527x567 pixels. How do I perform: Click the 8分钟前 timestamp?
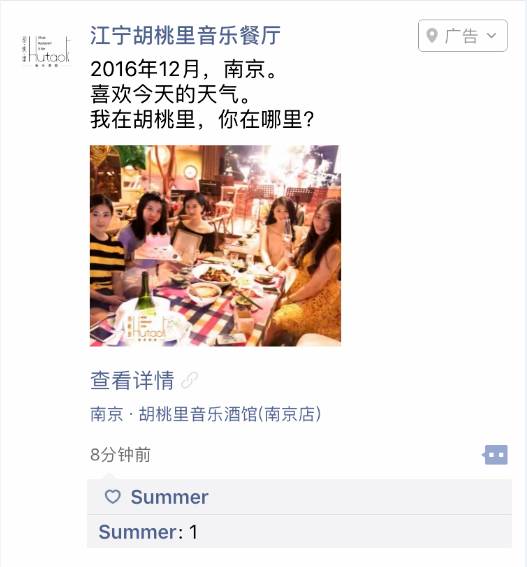(120, 455)
